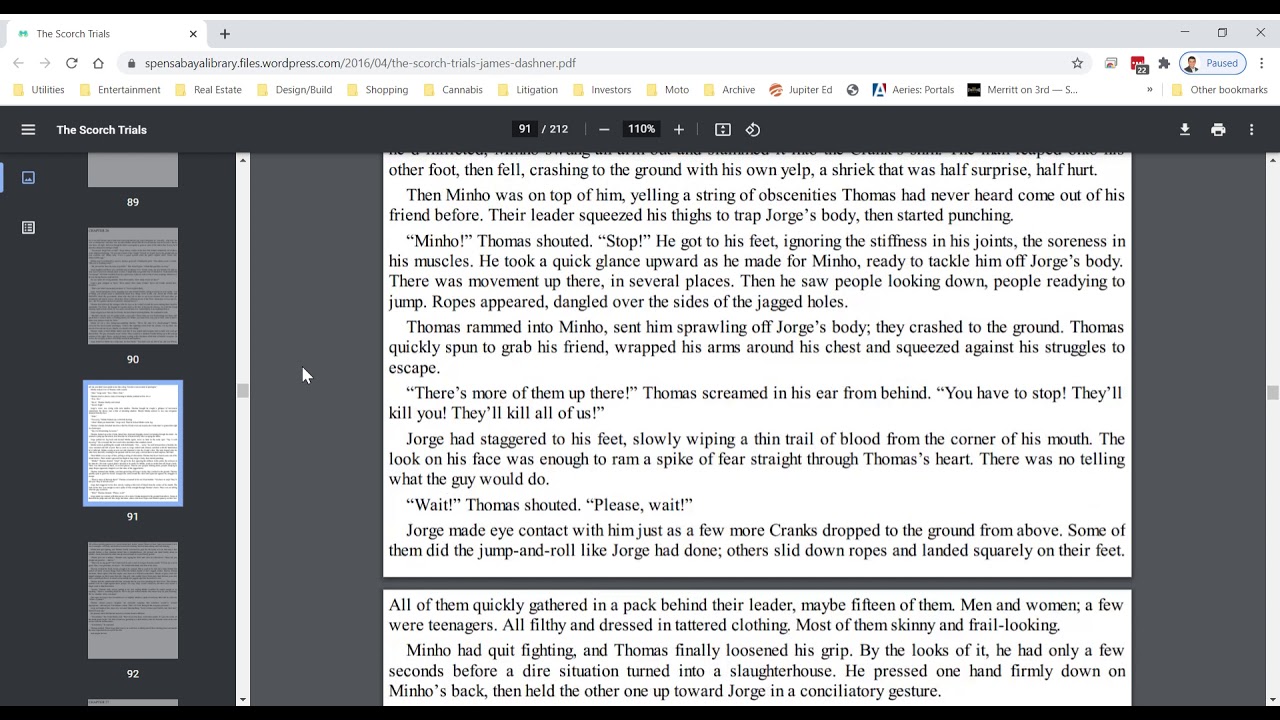1280x720 pixels.
Task: Click the document scrollbar thumb
Action: pyautogui.click(x=1272, y=392)
